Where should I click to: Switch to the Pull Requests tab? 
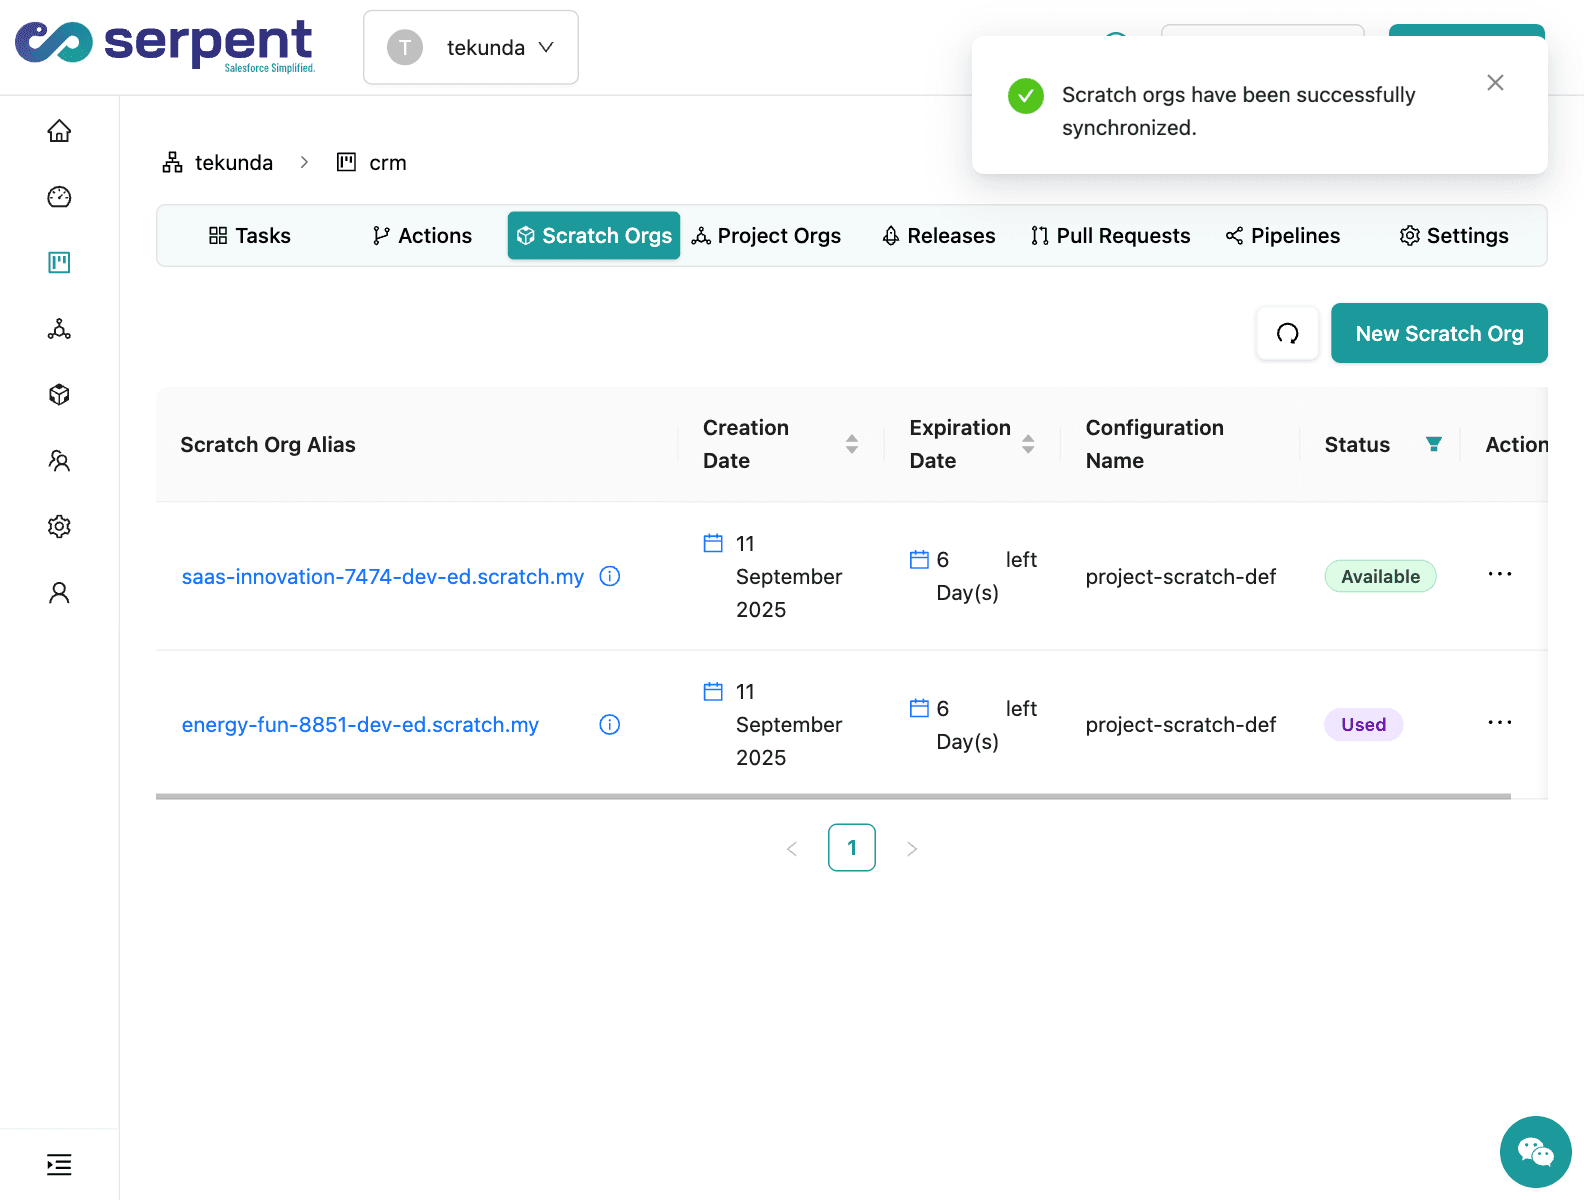[1110, 236]
